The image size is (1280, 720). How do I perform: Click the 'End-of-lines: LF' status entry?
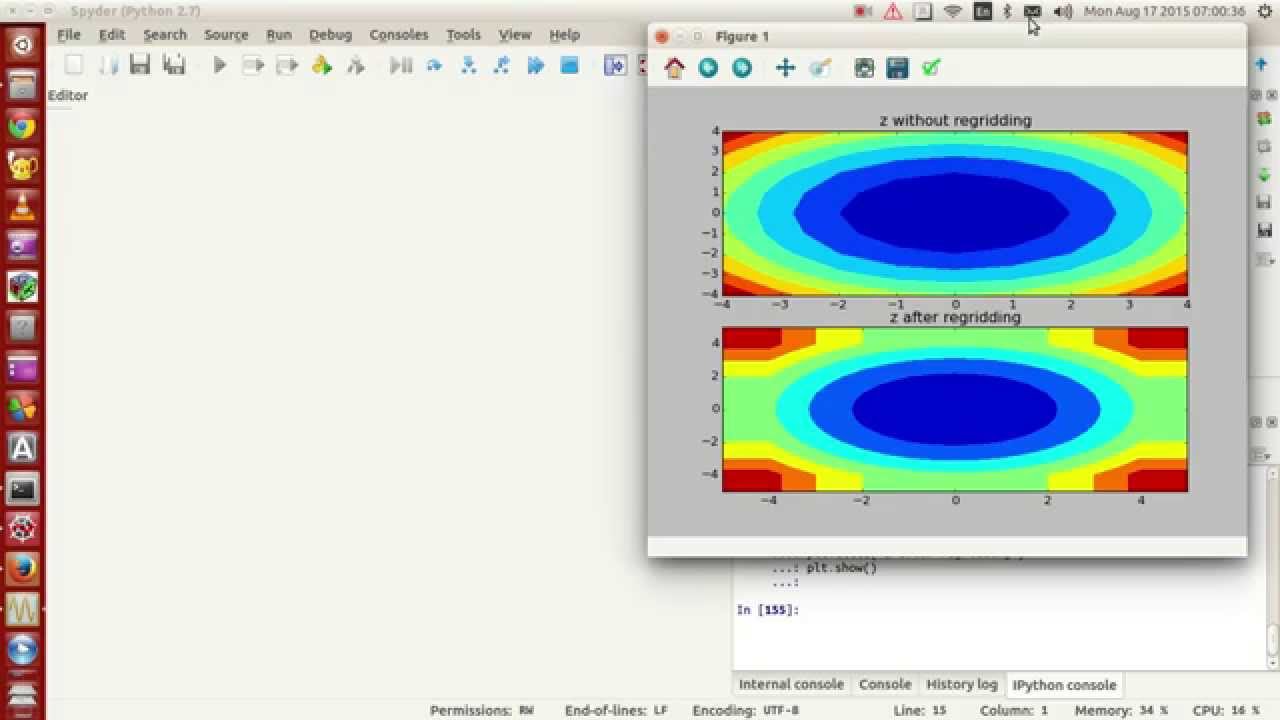point(616,710)
